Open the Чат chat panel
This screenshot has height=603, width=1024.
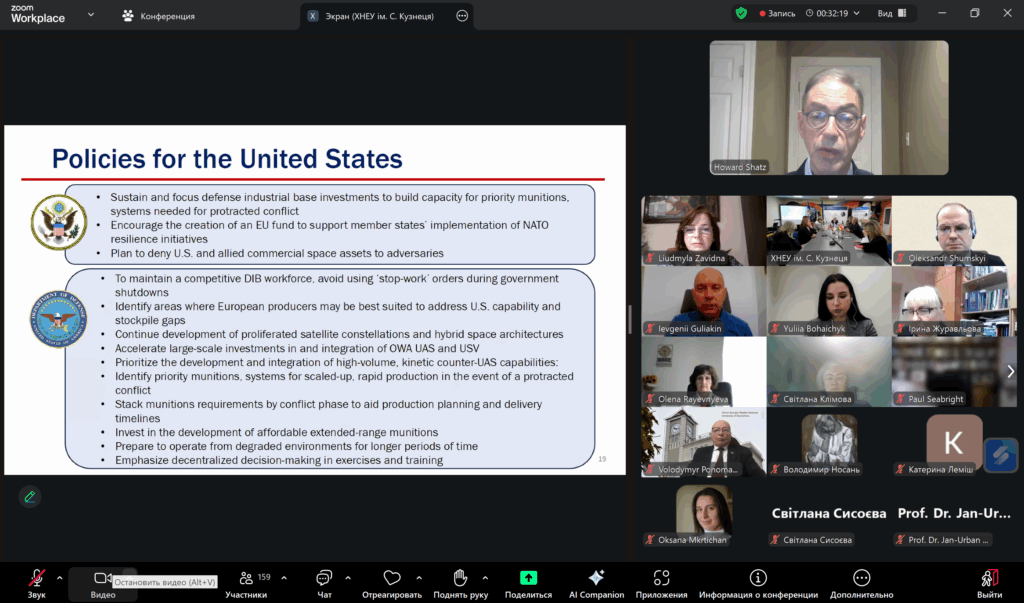(x=324, y=582)
